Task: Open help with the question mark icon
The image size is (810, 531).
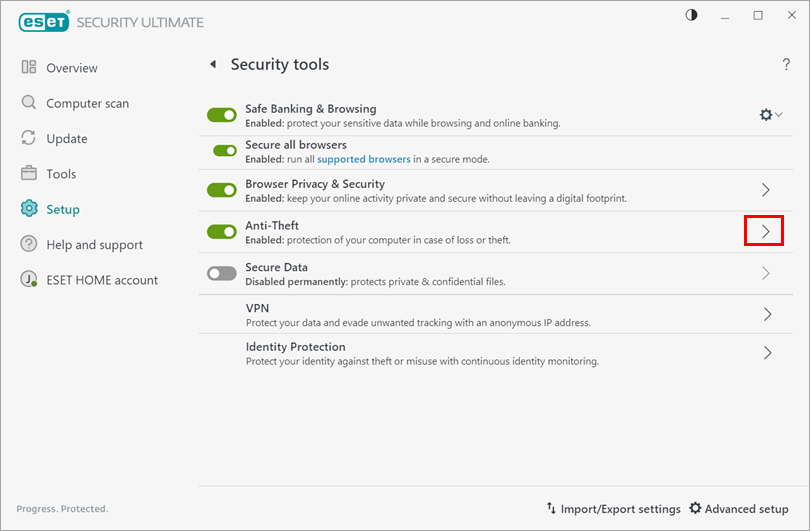Action: click(786, 65)
